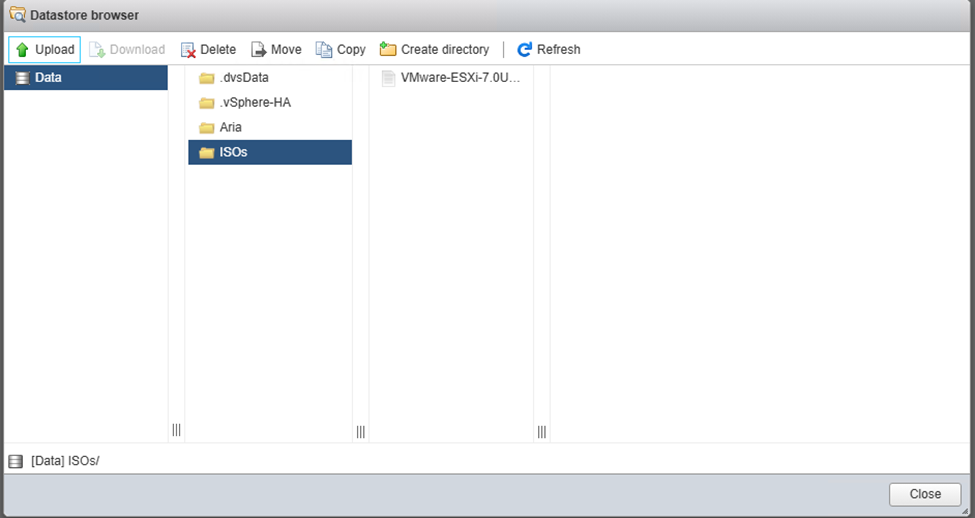Image resolution: width=975 pixels, height=518 pixels.
Task: Click the green Upload arrow icon
Action: click(x=22, y=50)
